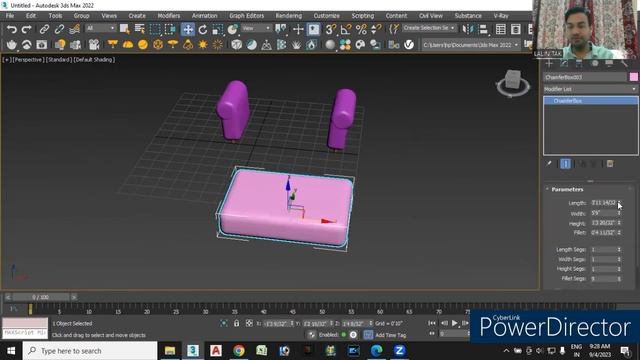Click the Fillet Segs value field
Screen dimensions: 640x360
coord(604,279)
